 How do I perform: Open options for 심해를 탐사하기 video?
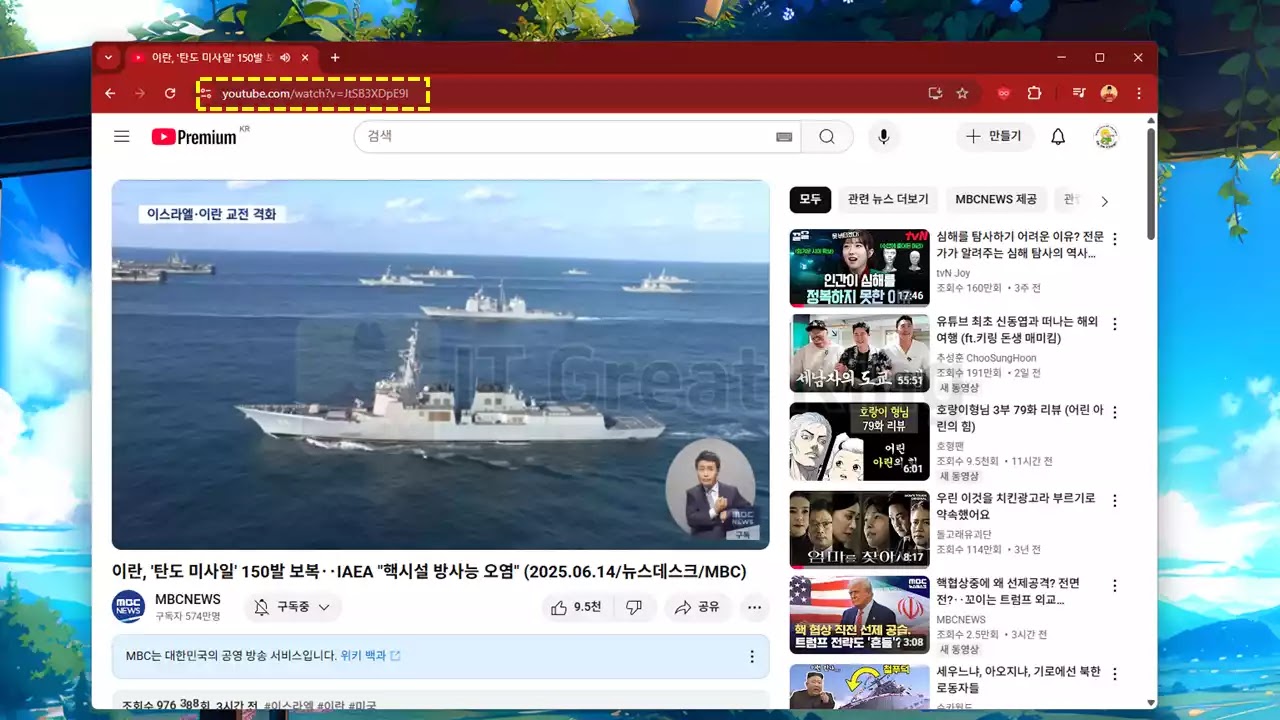[1115, 239]
